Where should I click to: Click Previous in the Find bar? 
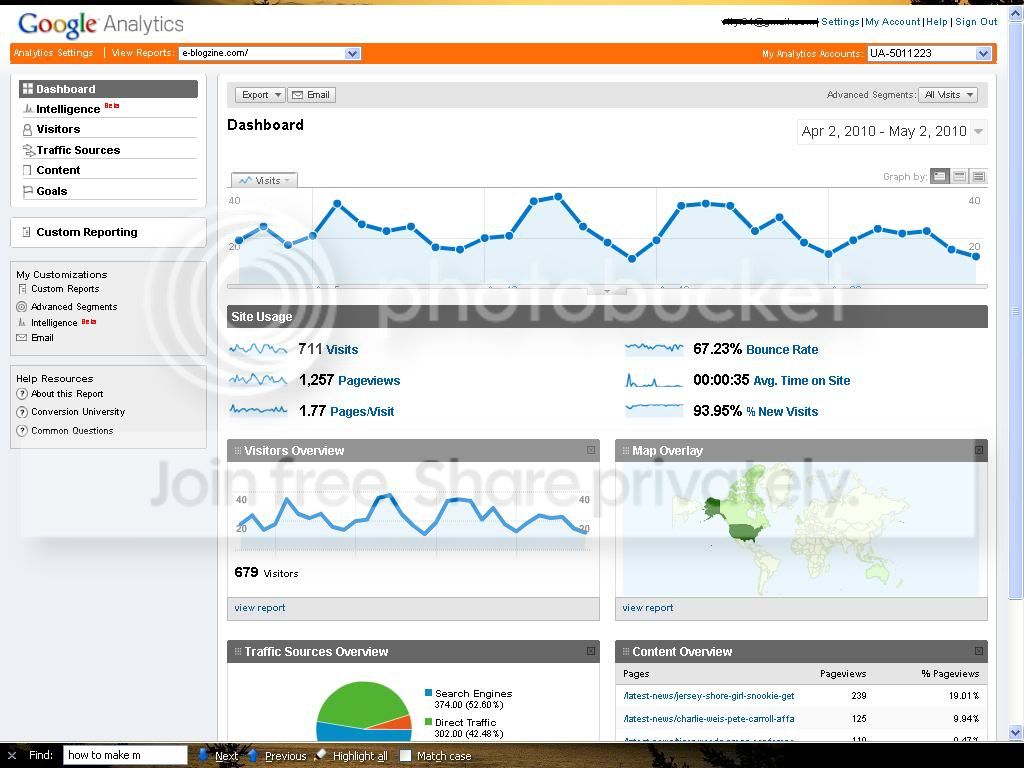(x=278, y=756)
